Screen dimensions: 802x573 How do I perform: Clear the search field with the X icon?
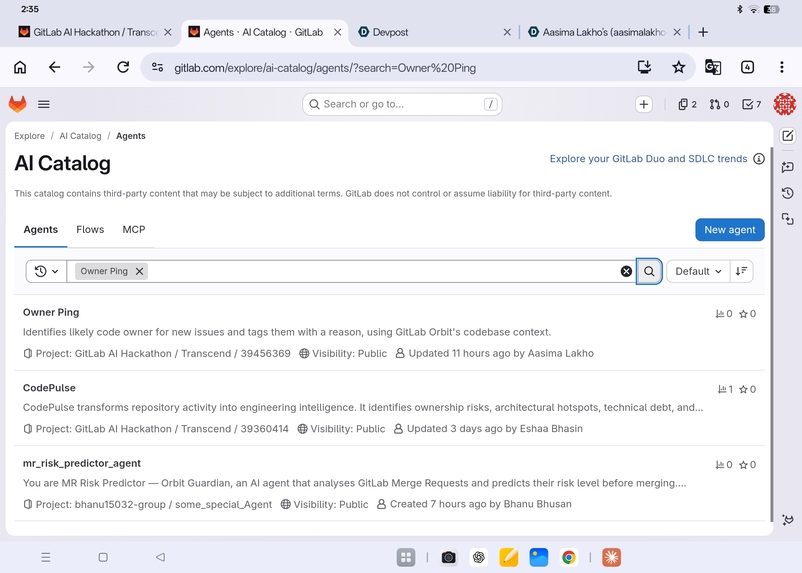coord(626,271)
